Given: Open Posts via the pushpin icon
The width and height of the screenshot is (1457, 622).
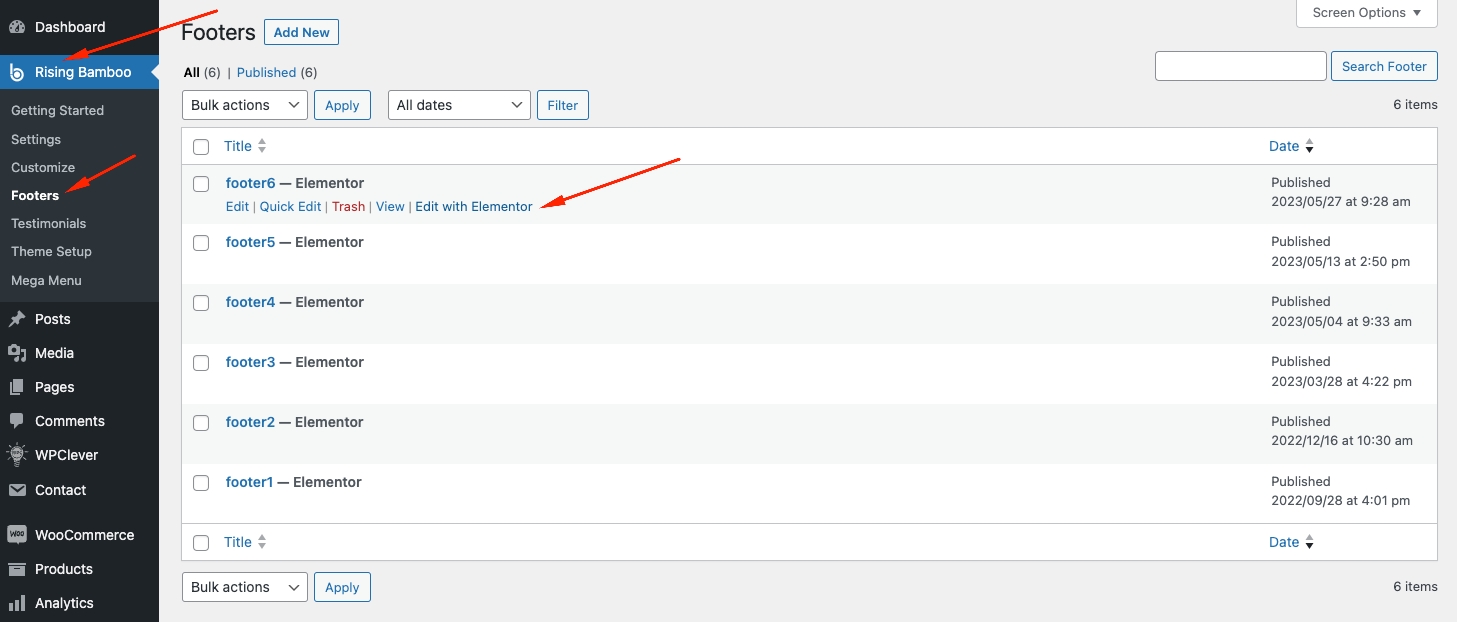Looking at the screenshot, I should coord(17,319).
